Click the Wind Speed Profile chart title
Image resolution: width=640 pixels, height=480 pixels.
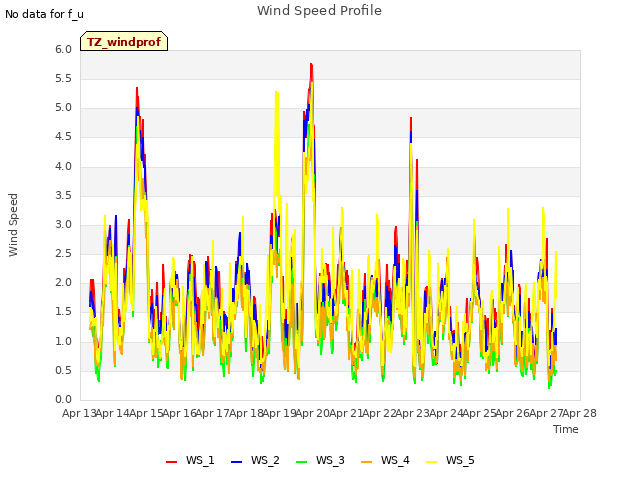(x=319, y=11)
